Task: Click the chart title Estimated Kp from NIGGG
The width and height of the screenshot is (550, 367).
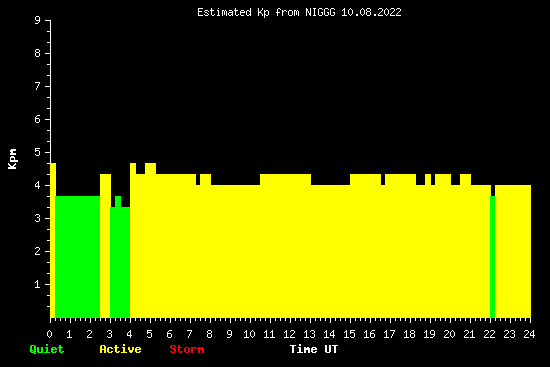Action: click(x=266, y=13)
